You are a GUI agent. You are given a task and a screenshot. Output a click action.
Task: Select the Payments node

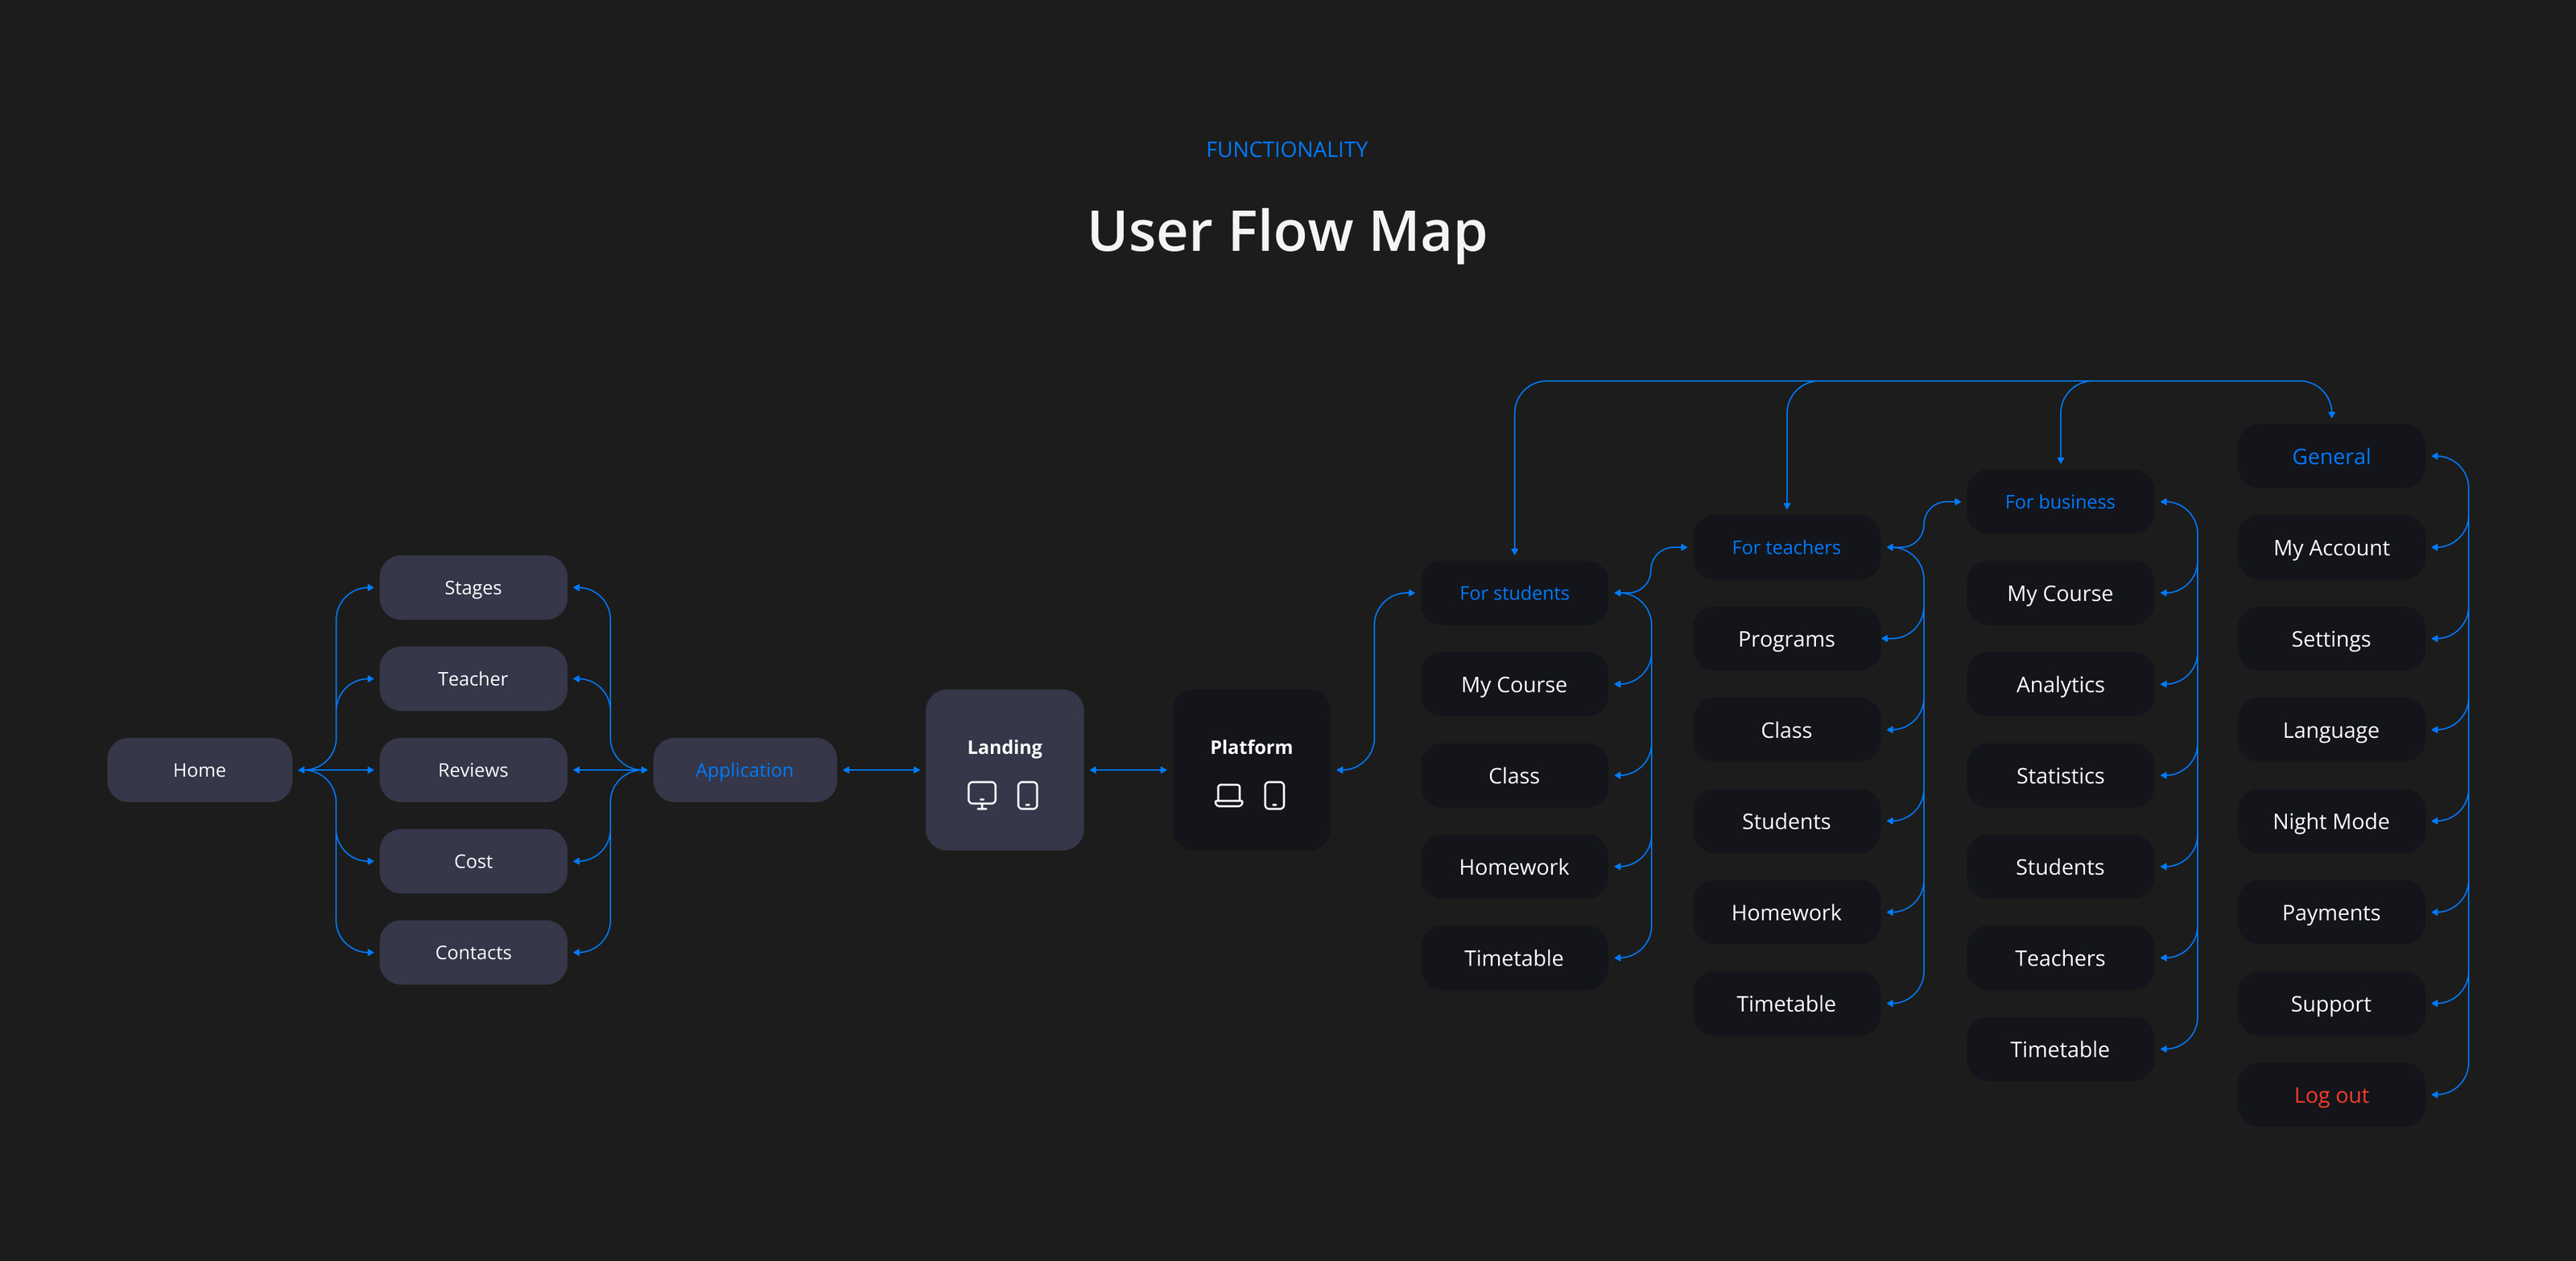coord(2331,912)
